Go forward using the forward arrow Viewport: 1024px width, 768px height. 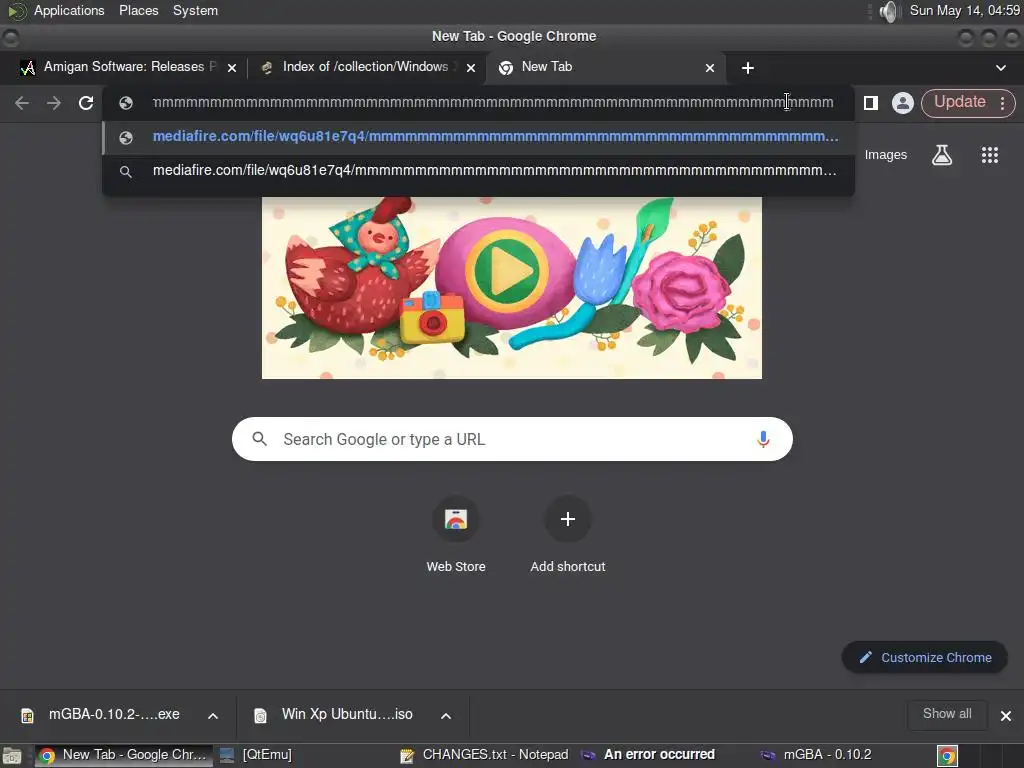tap(54, 103)
